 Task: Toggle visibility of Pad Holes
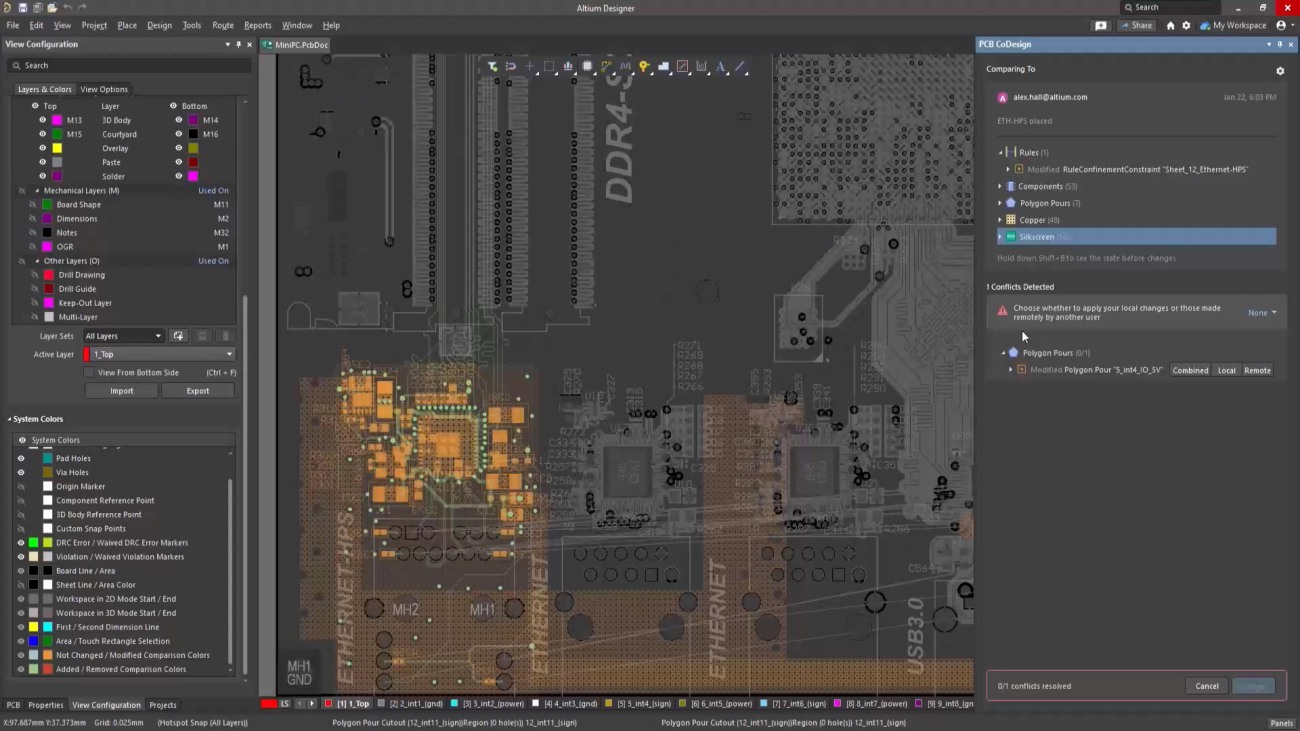[21, 458]
